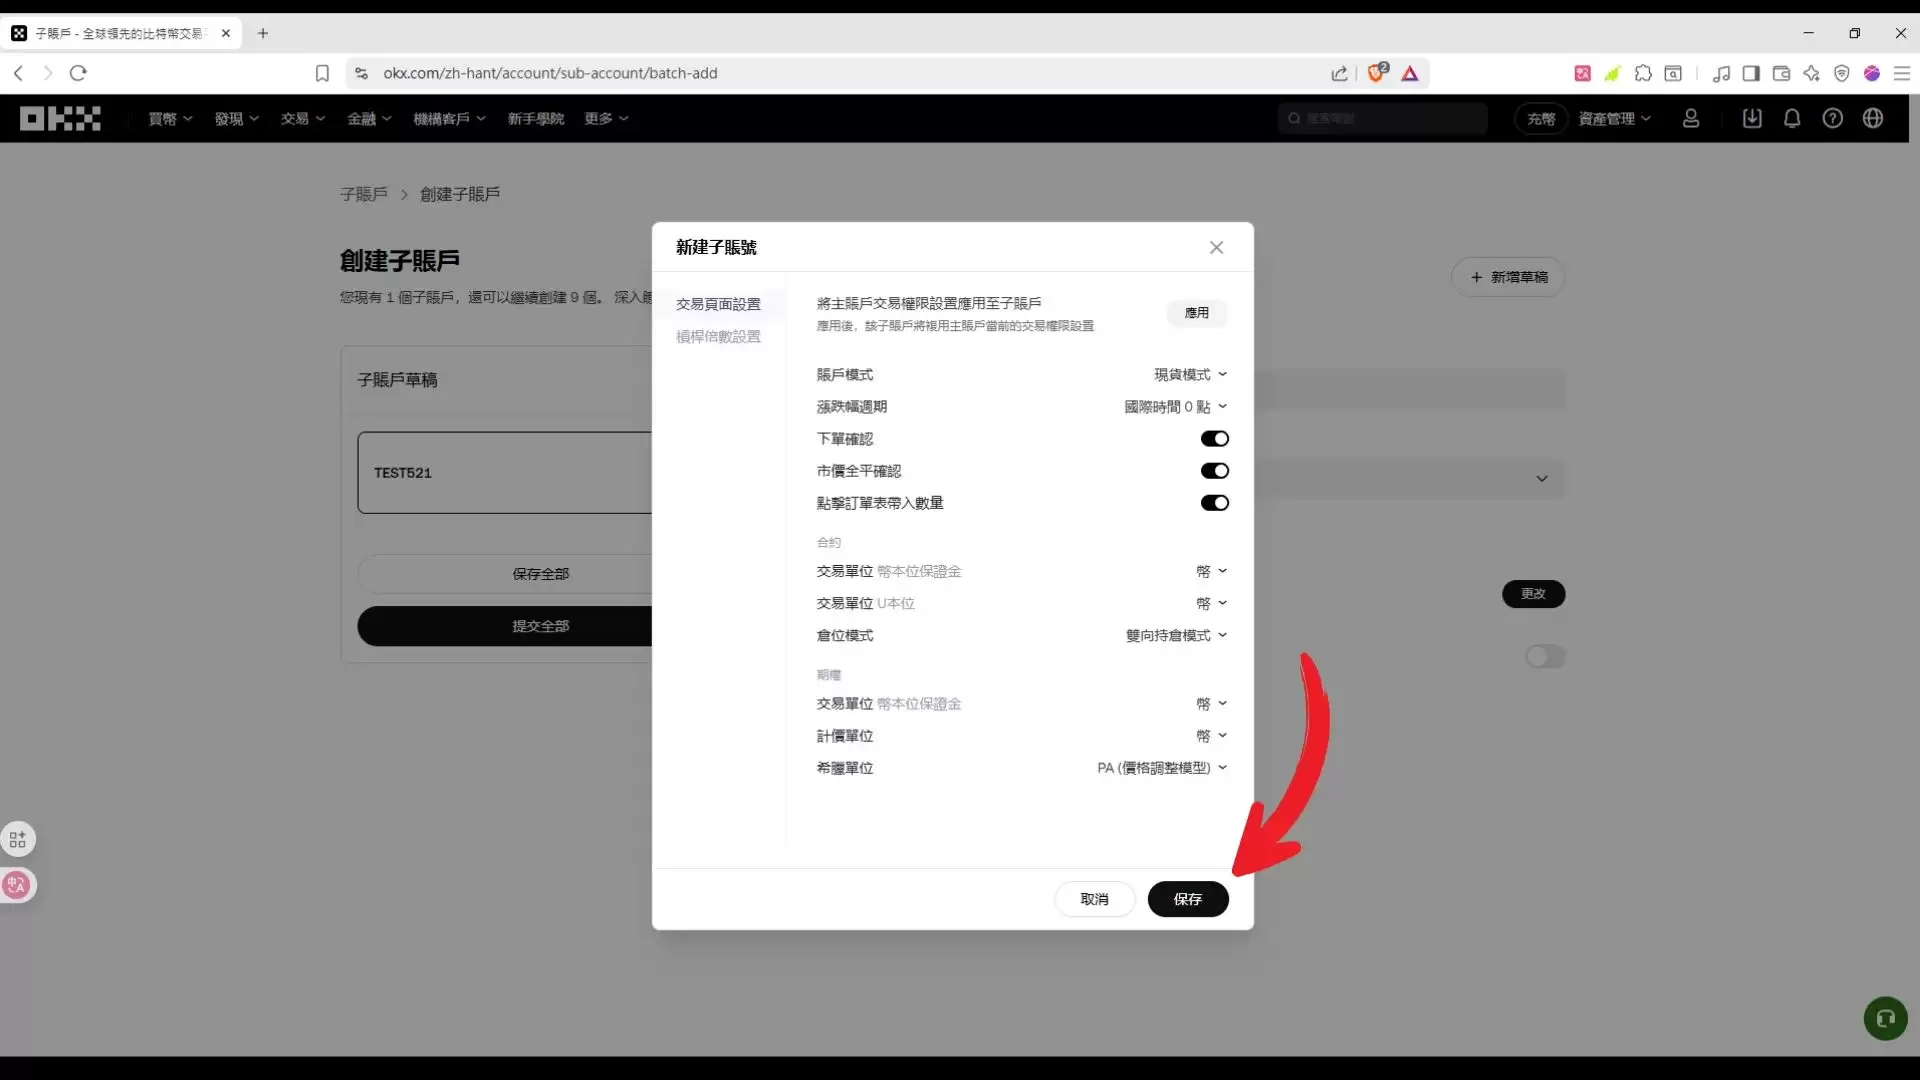Click the 應用 button to apply main account settings
The height and width of the screenshot is (1080, 1920).
point(1197,313)
